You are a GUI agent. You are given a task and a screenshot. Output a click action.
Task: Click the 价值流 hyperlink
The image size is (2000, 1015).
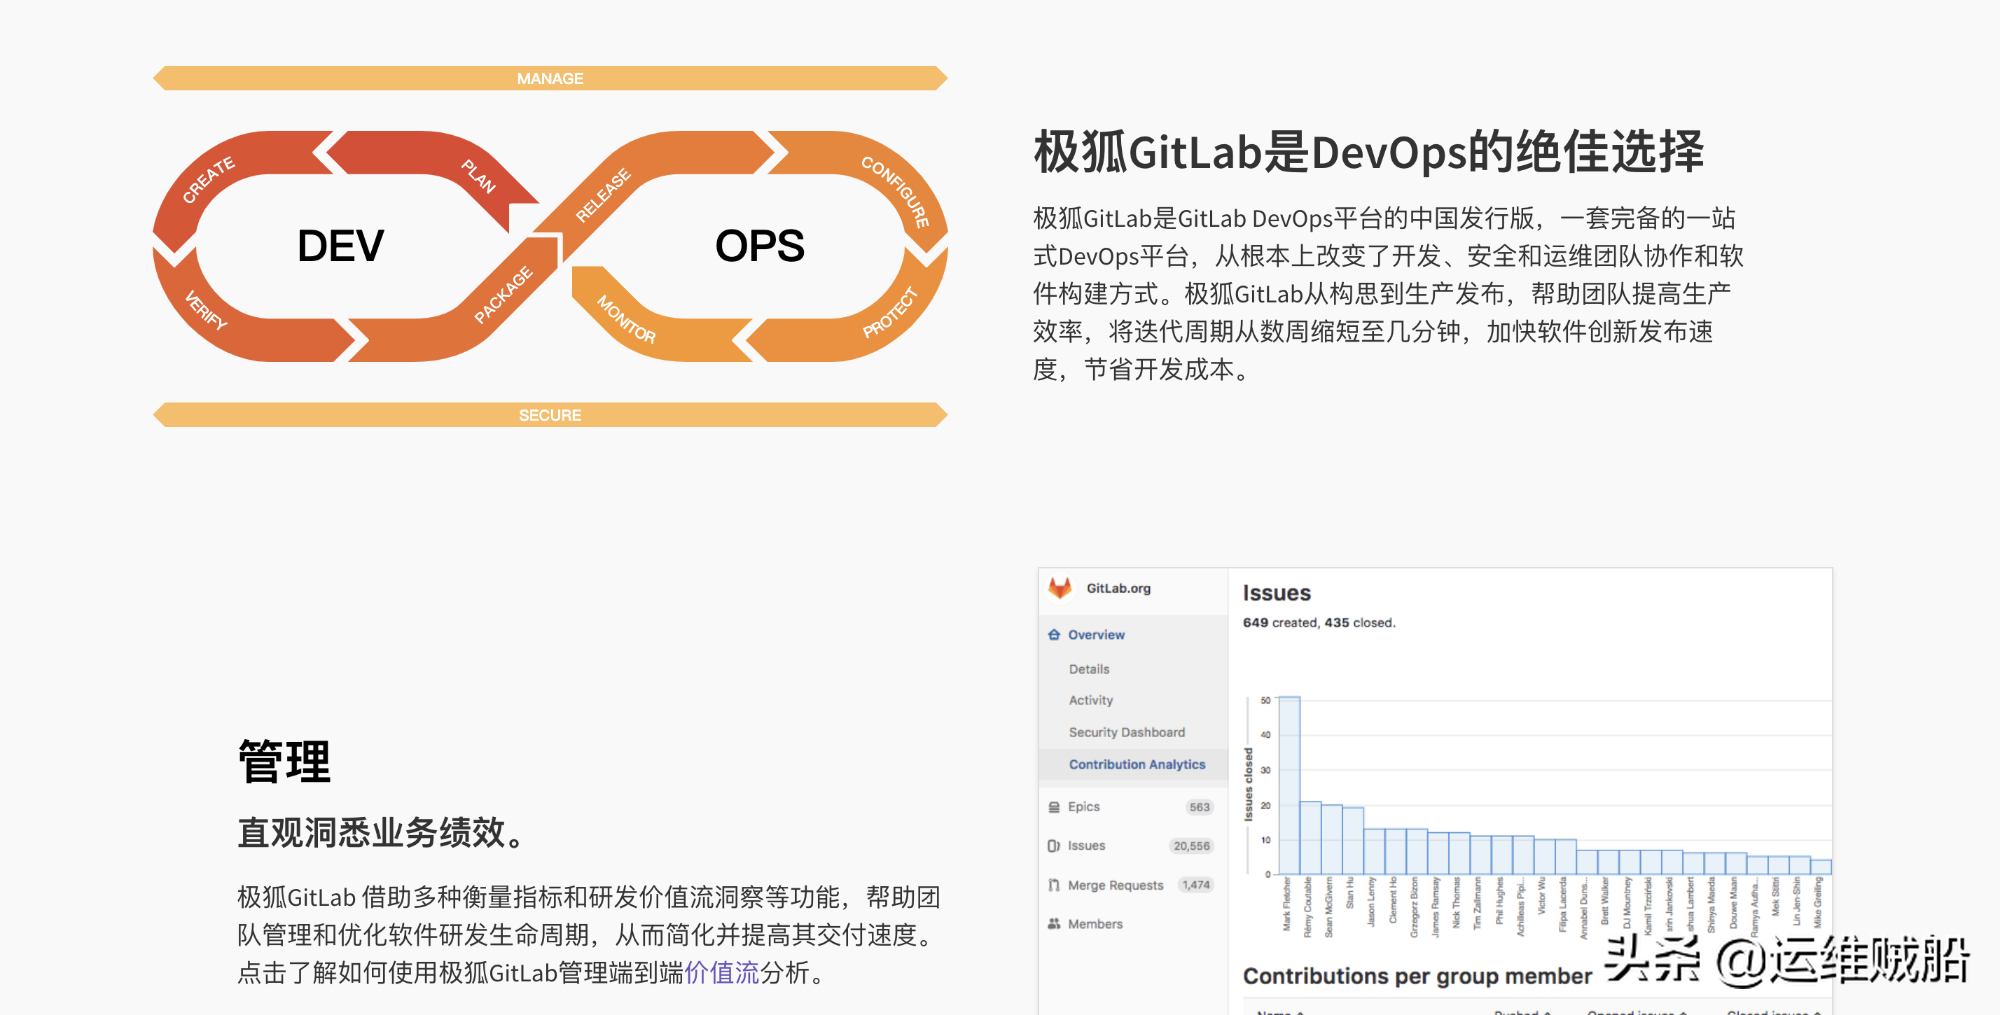tap(722, 972)
